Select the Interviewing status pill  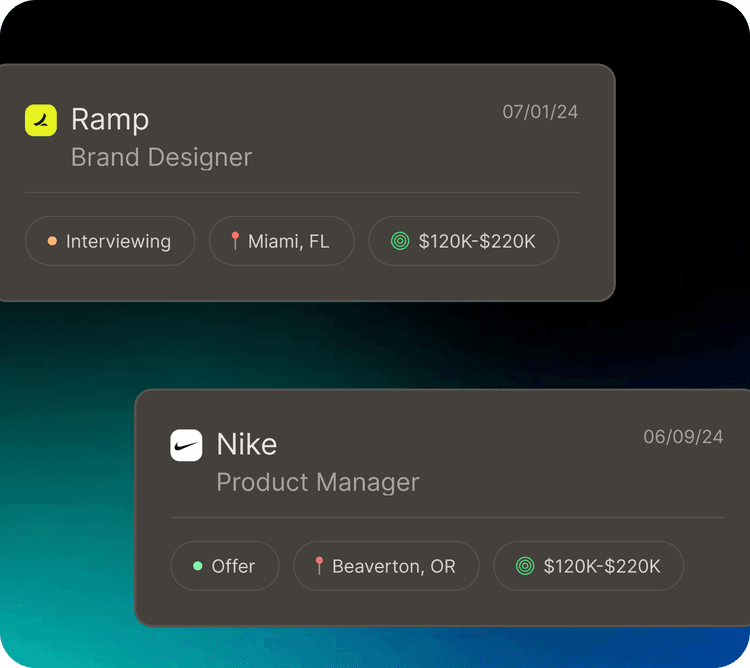point(110,241)
